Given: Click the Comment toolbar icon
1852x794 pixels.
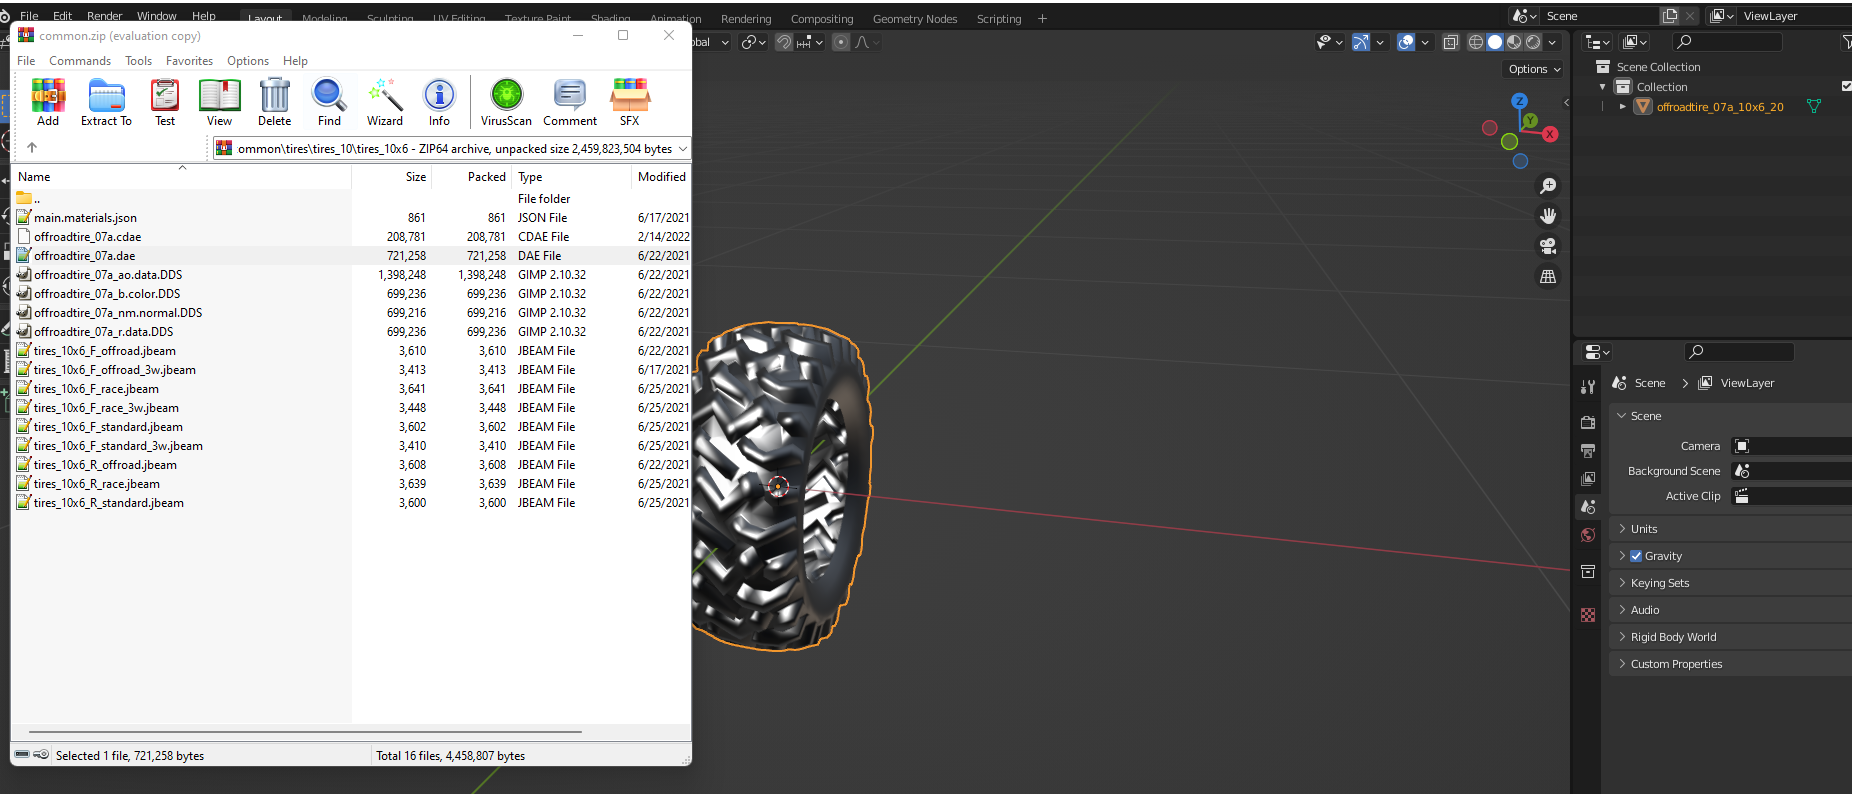Looking at the screenshot, I should coord(570,102).
